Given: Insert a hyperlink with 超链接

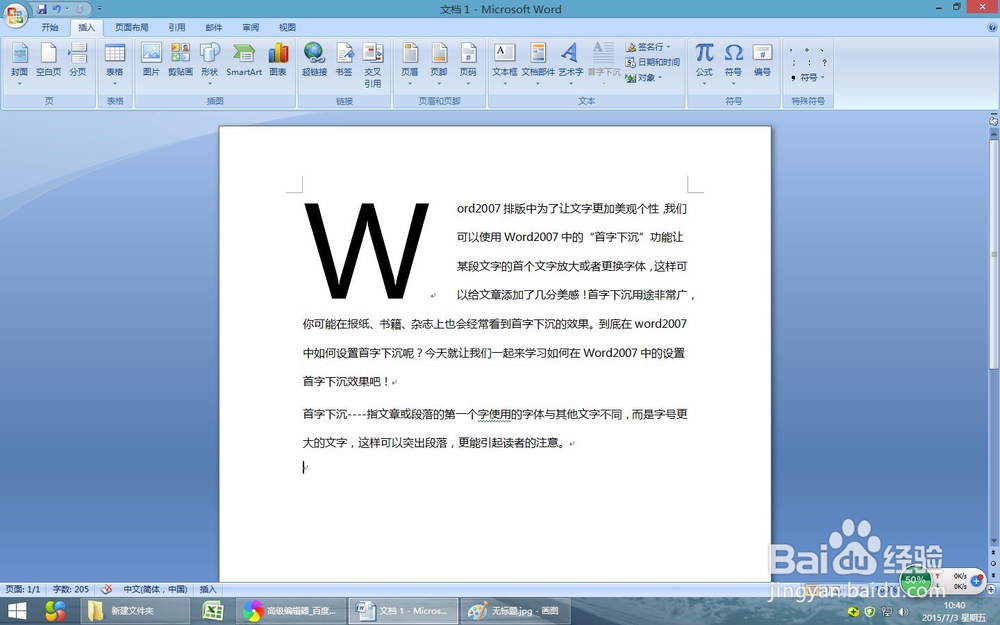Looking at the screenshot, I should coord(314,60).
